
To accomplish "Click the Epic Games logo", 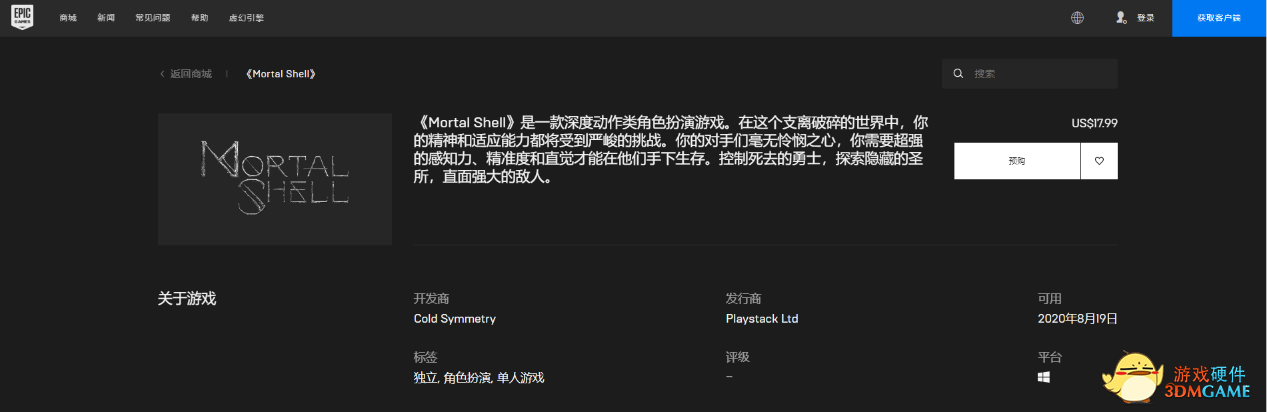I will pyautogui.click(x=22, y=18).
